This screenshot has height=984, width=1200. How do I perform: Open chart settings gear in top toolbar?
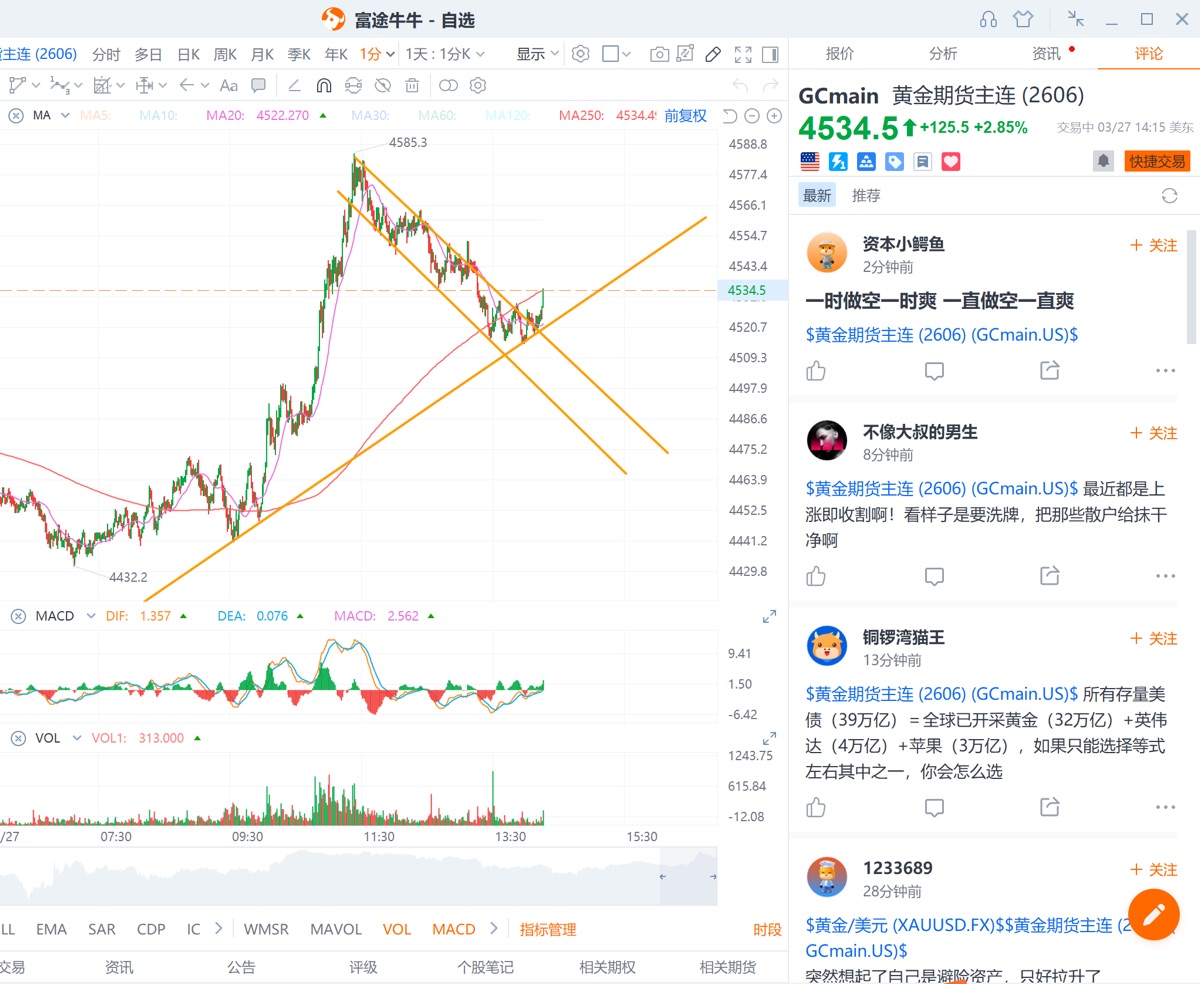[x=581, y=54]
